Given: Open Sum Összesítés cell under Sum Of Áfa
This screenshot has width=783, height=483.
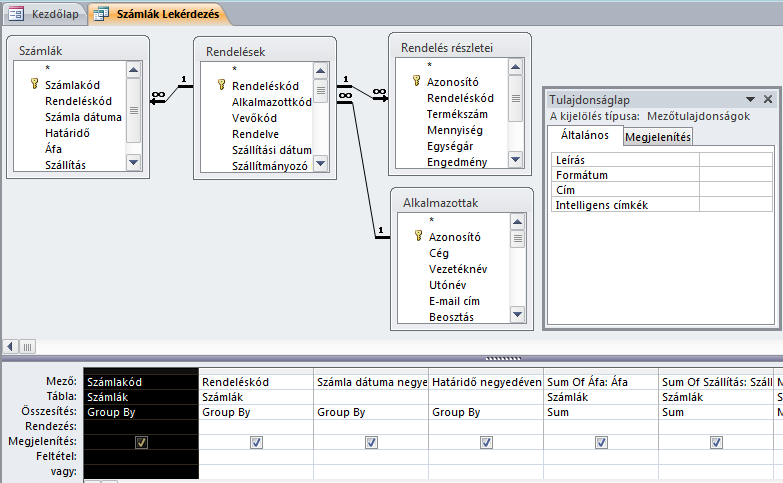Looking at the screenshot, I should tap(601, 412).
